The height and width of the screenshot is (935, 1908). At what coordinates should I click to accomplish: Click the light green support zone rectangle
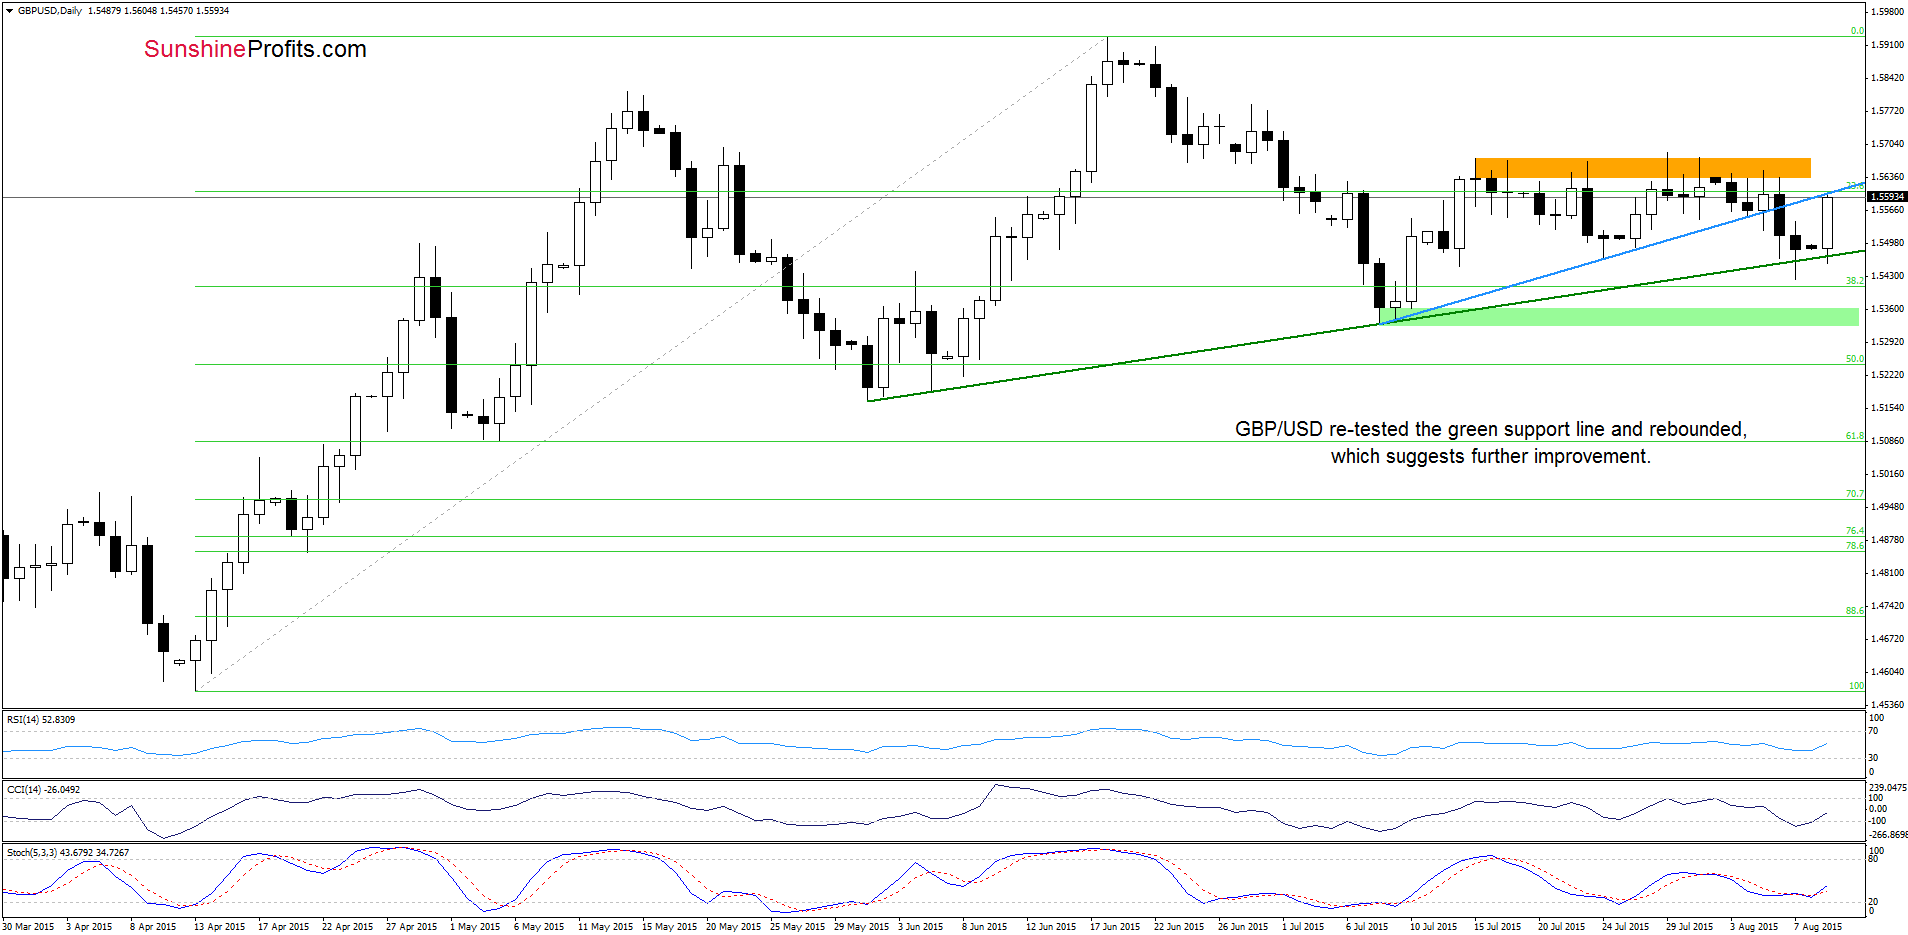point(1618,316)
